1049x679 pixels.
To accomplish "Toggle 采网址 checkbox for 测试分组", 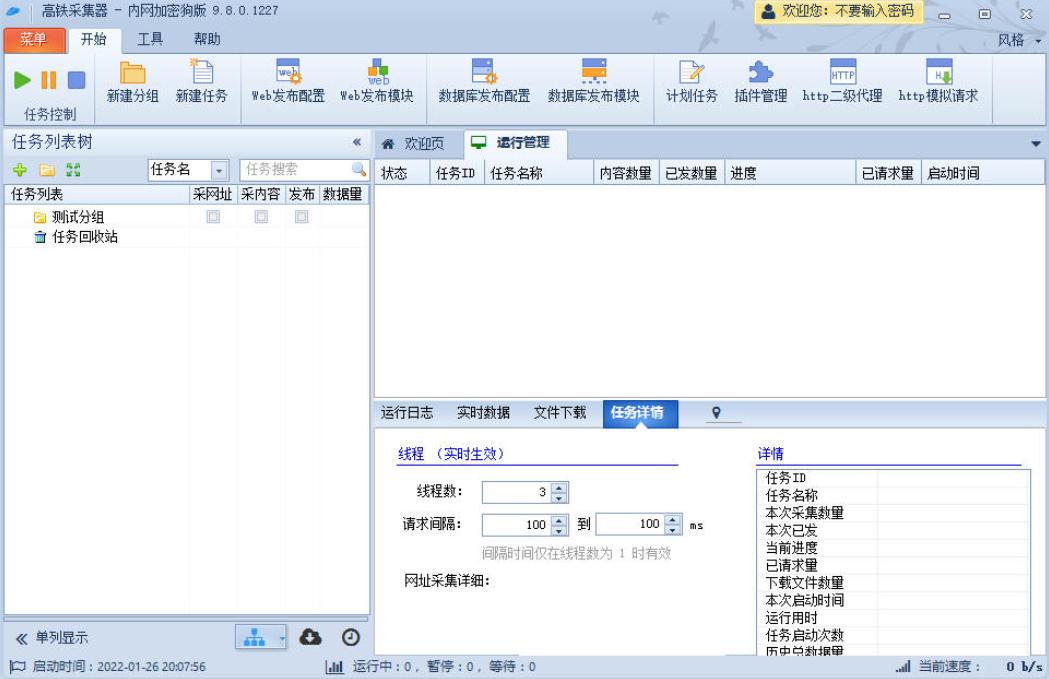I will pyautogui.click(x=213, y=216).
